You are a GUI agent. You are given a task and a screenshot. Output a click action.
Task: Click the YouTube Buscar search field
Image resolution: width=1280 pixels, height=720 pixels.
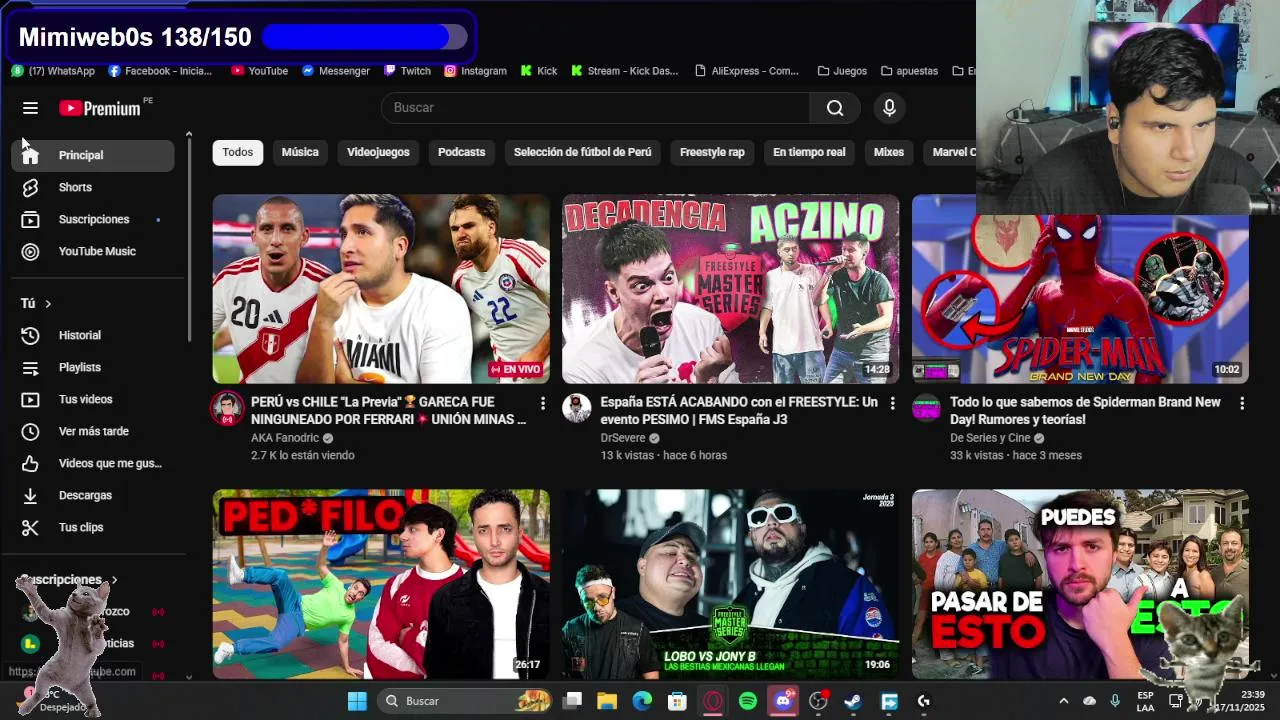(x=595, y=108)
